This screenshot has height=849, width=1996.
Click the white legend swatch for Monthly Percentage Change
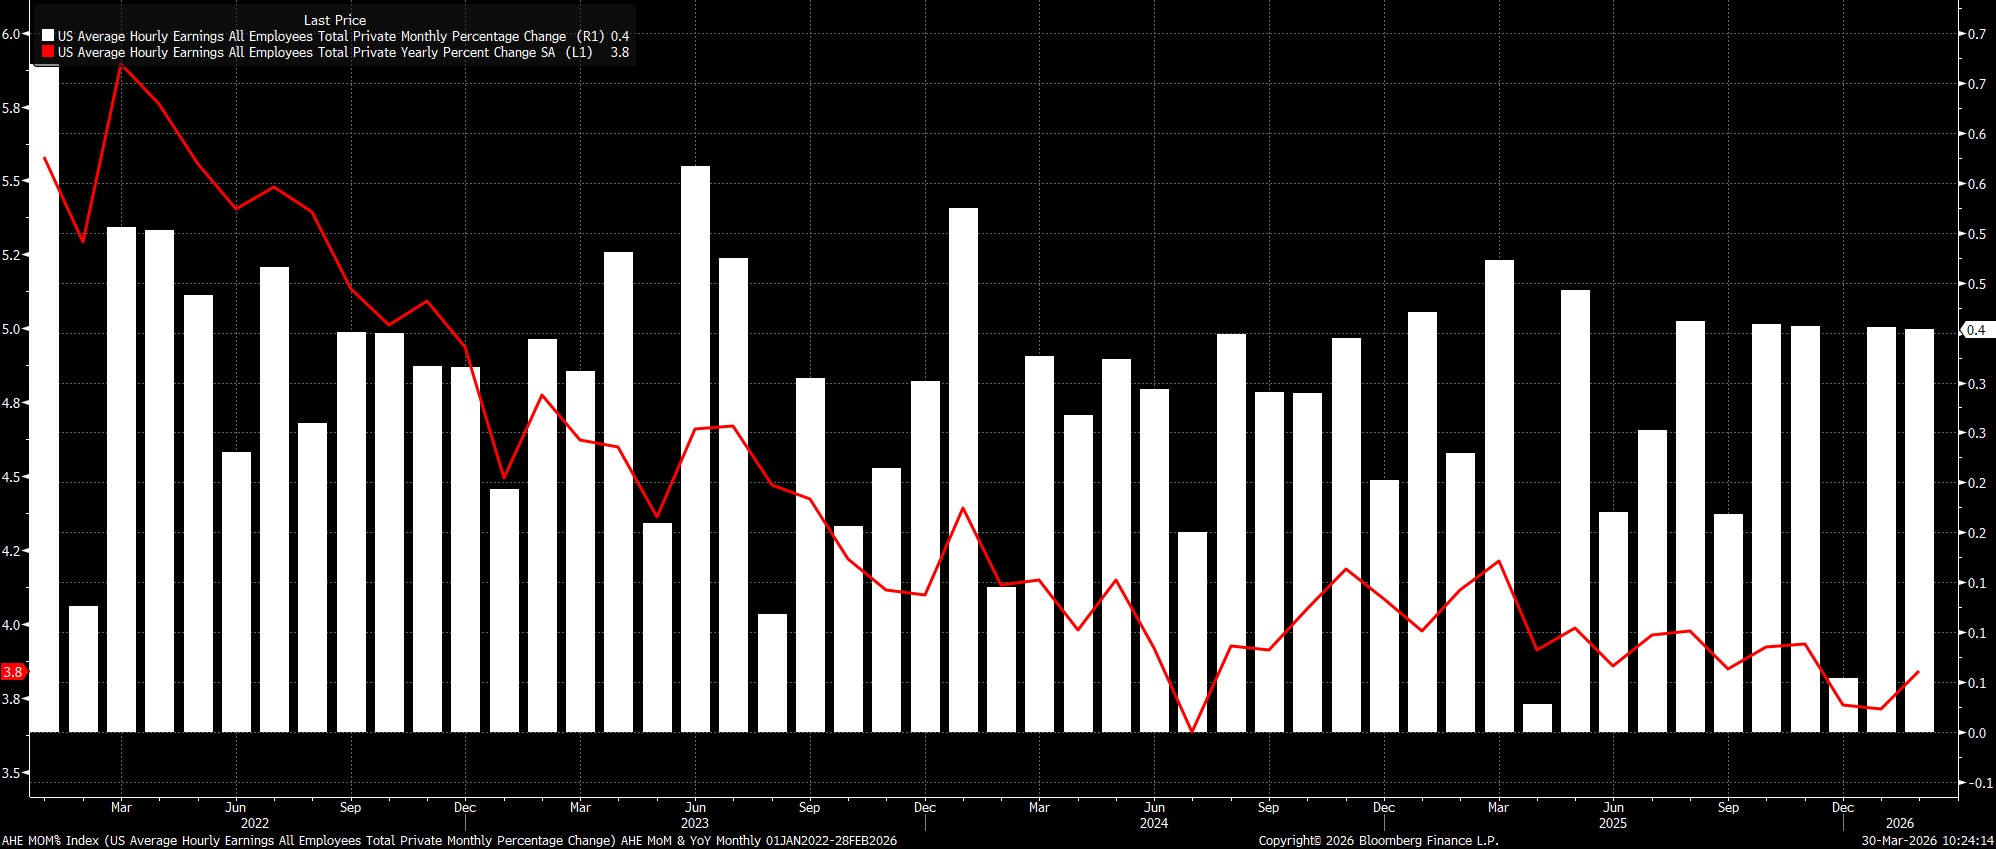(48, 36)
